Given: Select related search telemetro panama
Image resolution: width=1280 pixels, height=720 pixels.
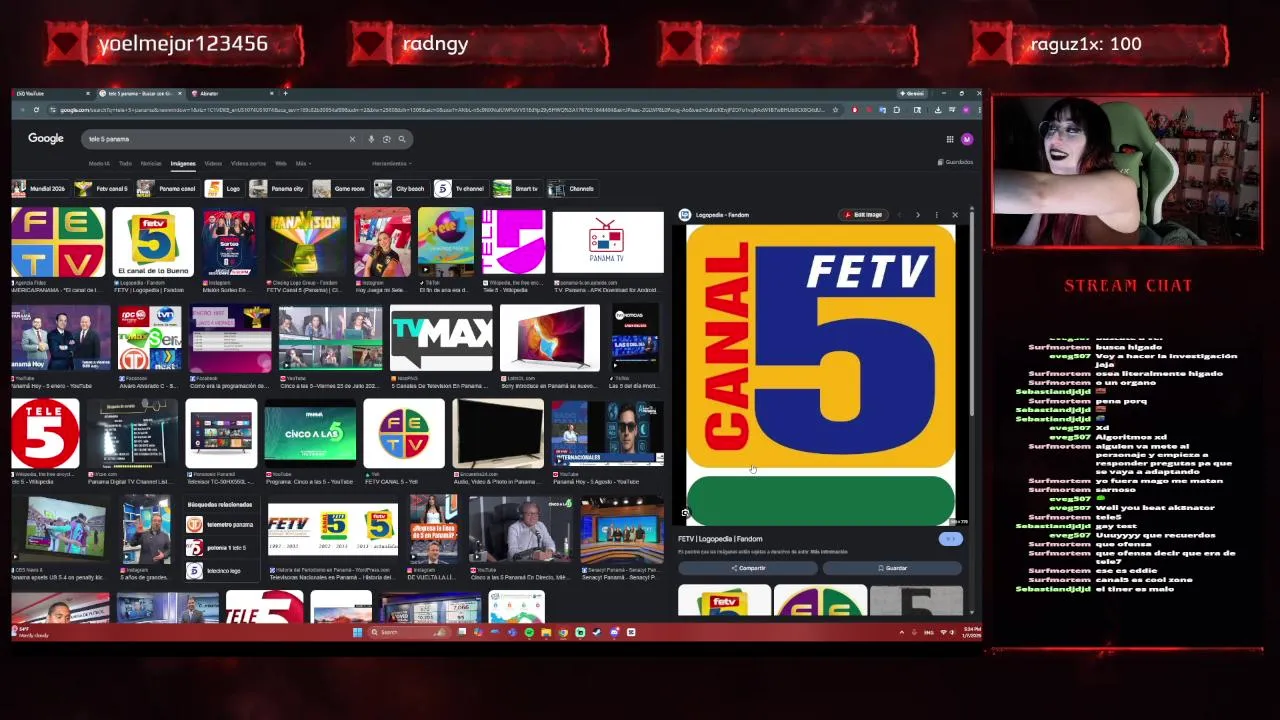Looking at the screenshot, I should click(x=221, y=524).
